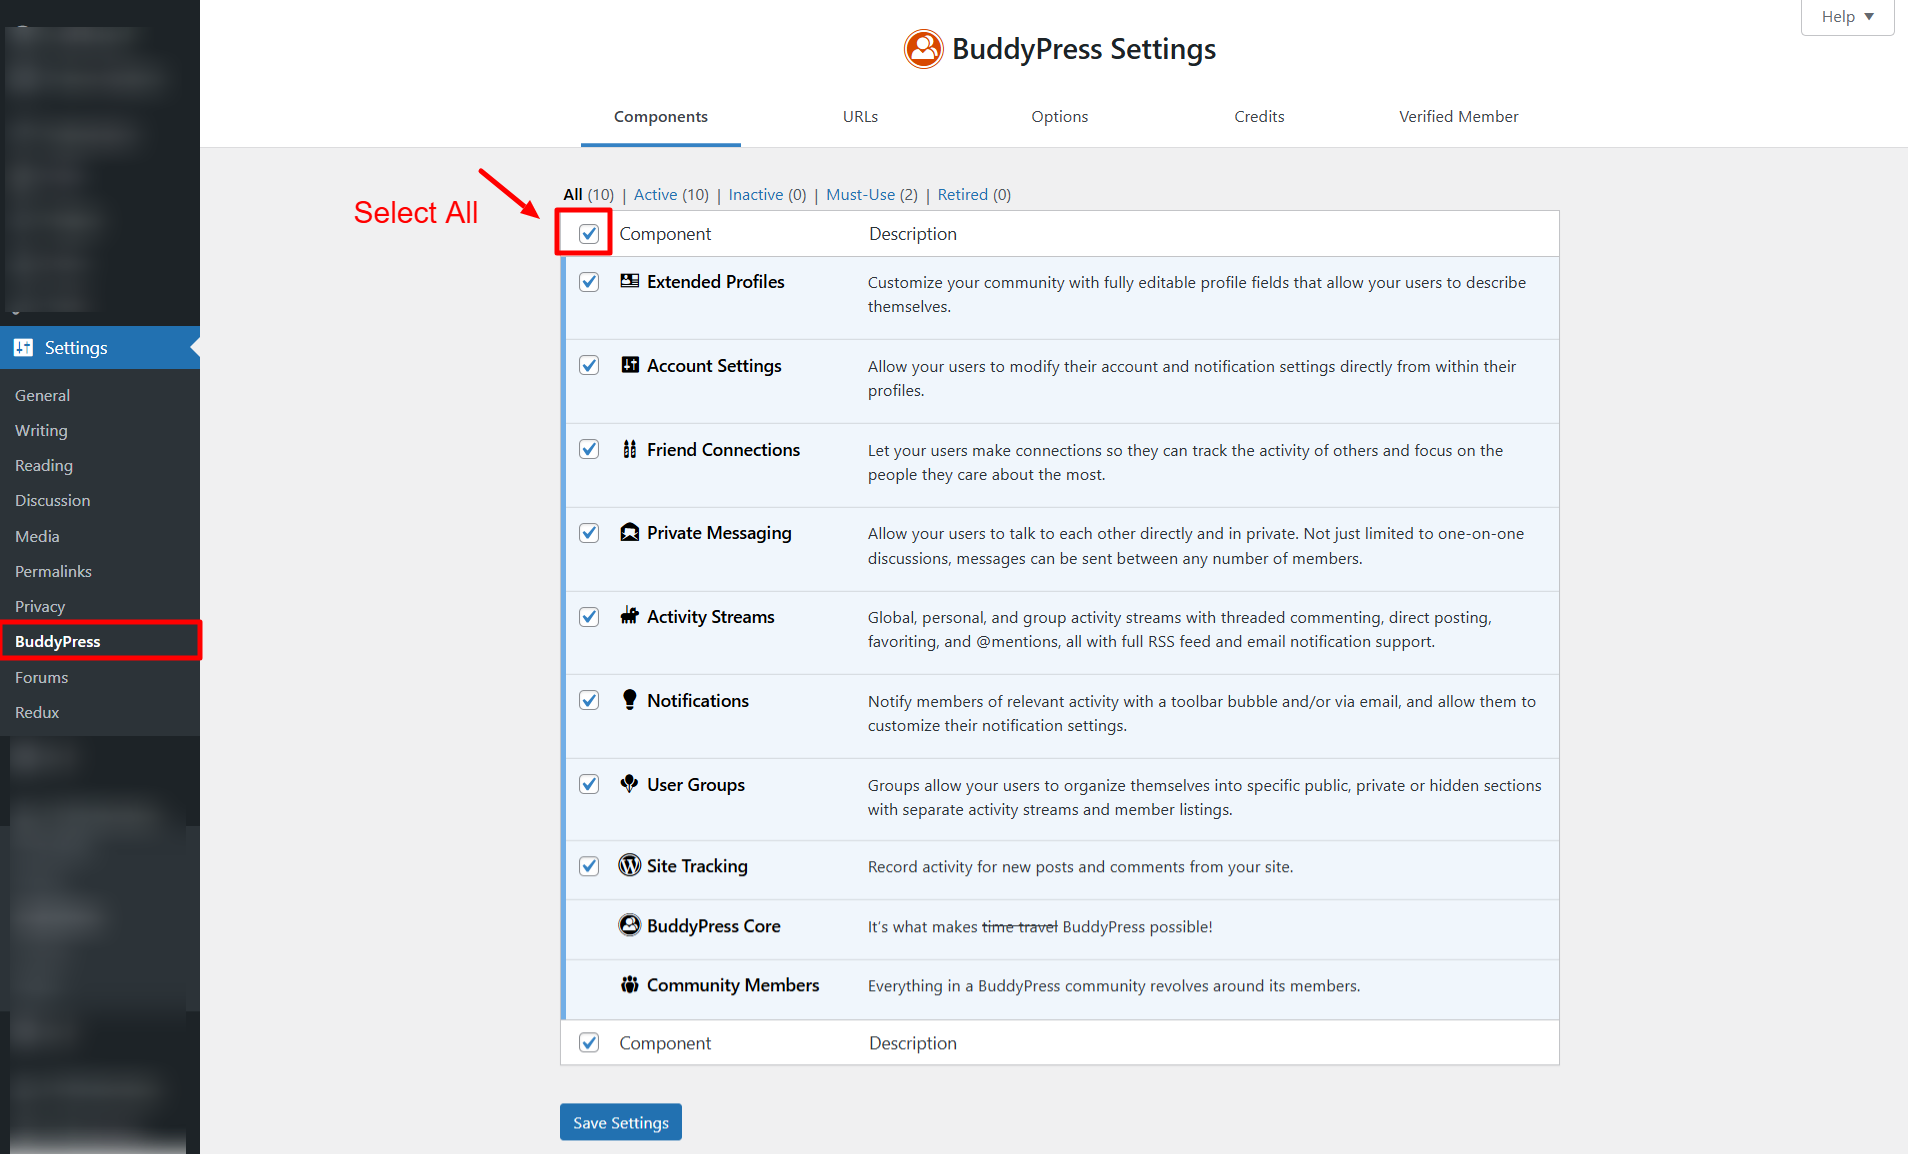This screenshot has width=1908, height=1154.
Task: Expand the Settings menu in the sidebar
Action: point(75,347)
